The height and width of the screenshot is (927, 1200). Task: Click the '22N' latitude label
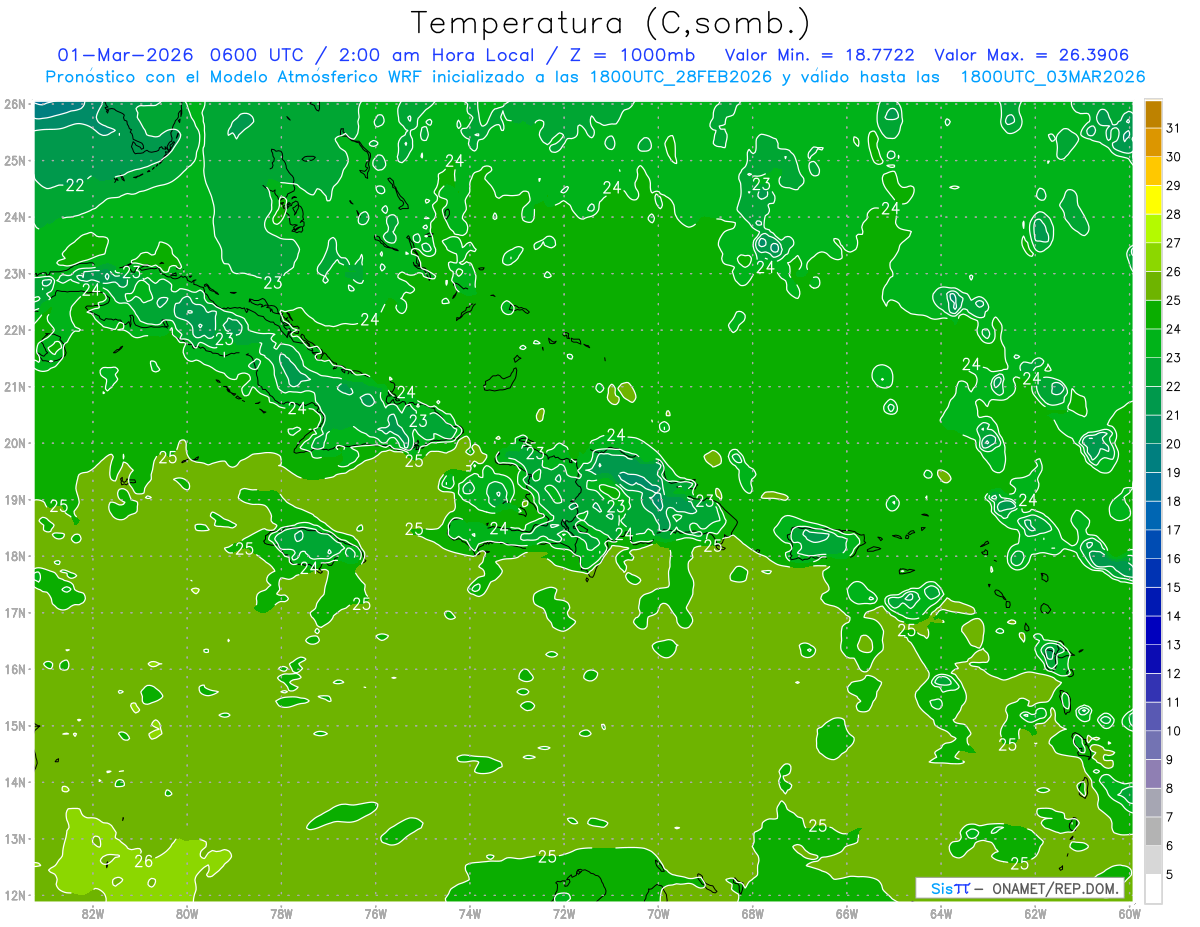[x=15, y=330]
